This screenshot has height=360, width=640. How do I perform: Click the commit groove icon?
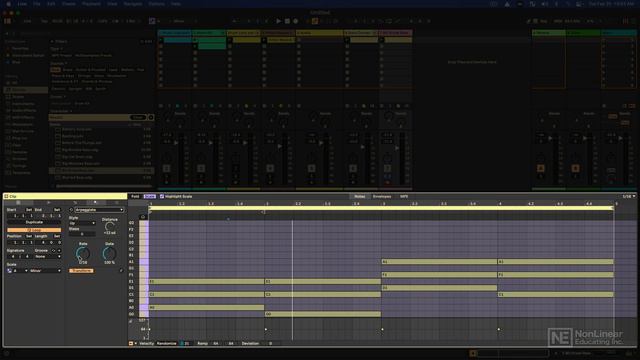coord(59,250)
